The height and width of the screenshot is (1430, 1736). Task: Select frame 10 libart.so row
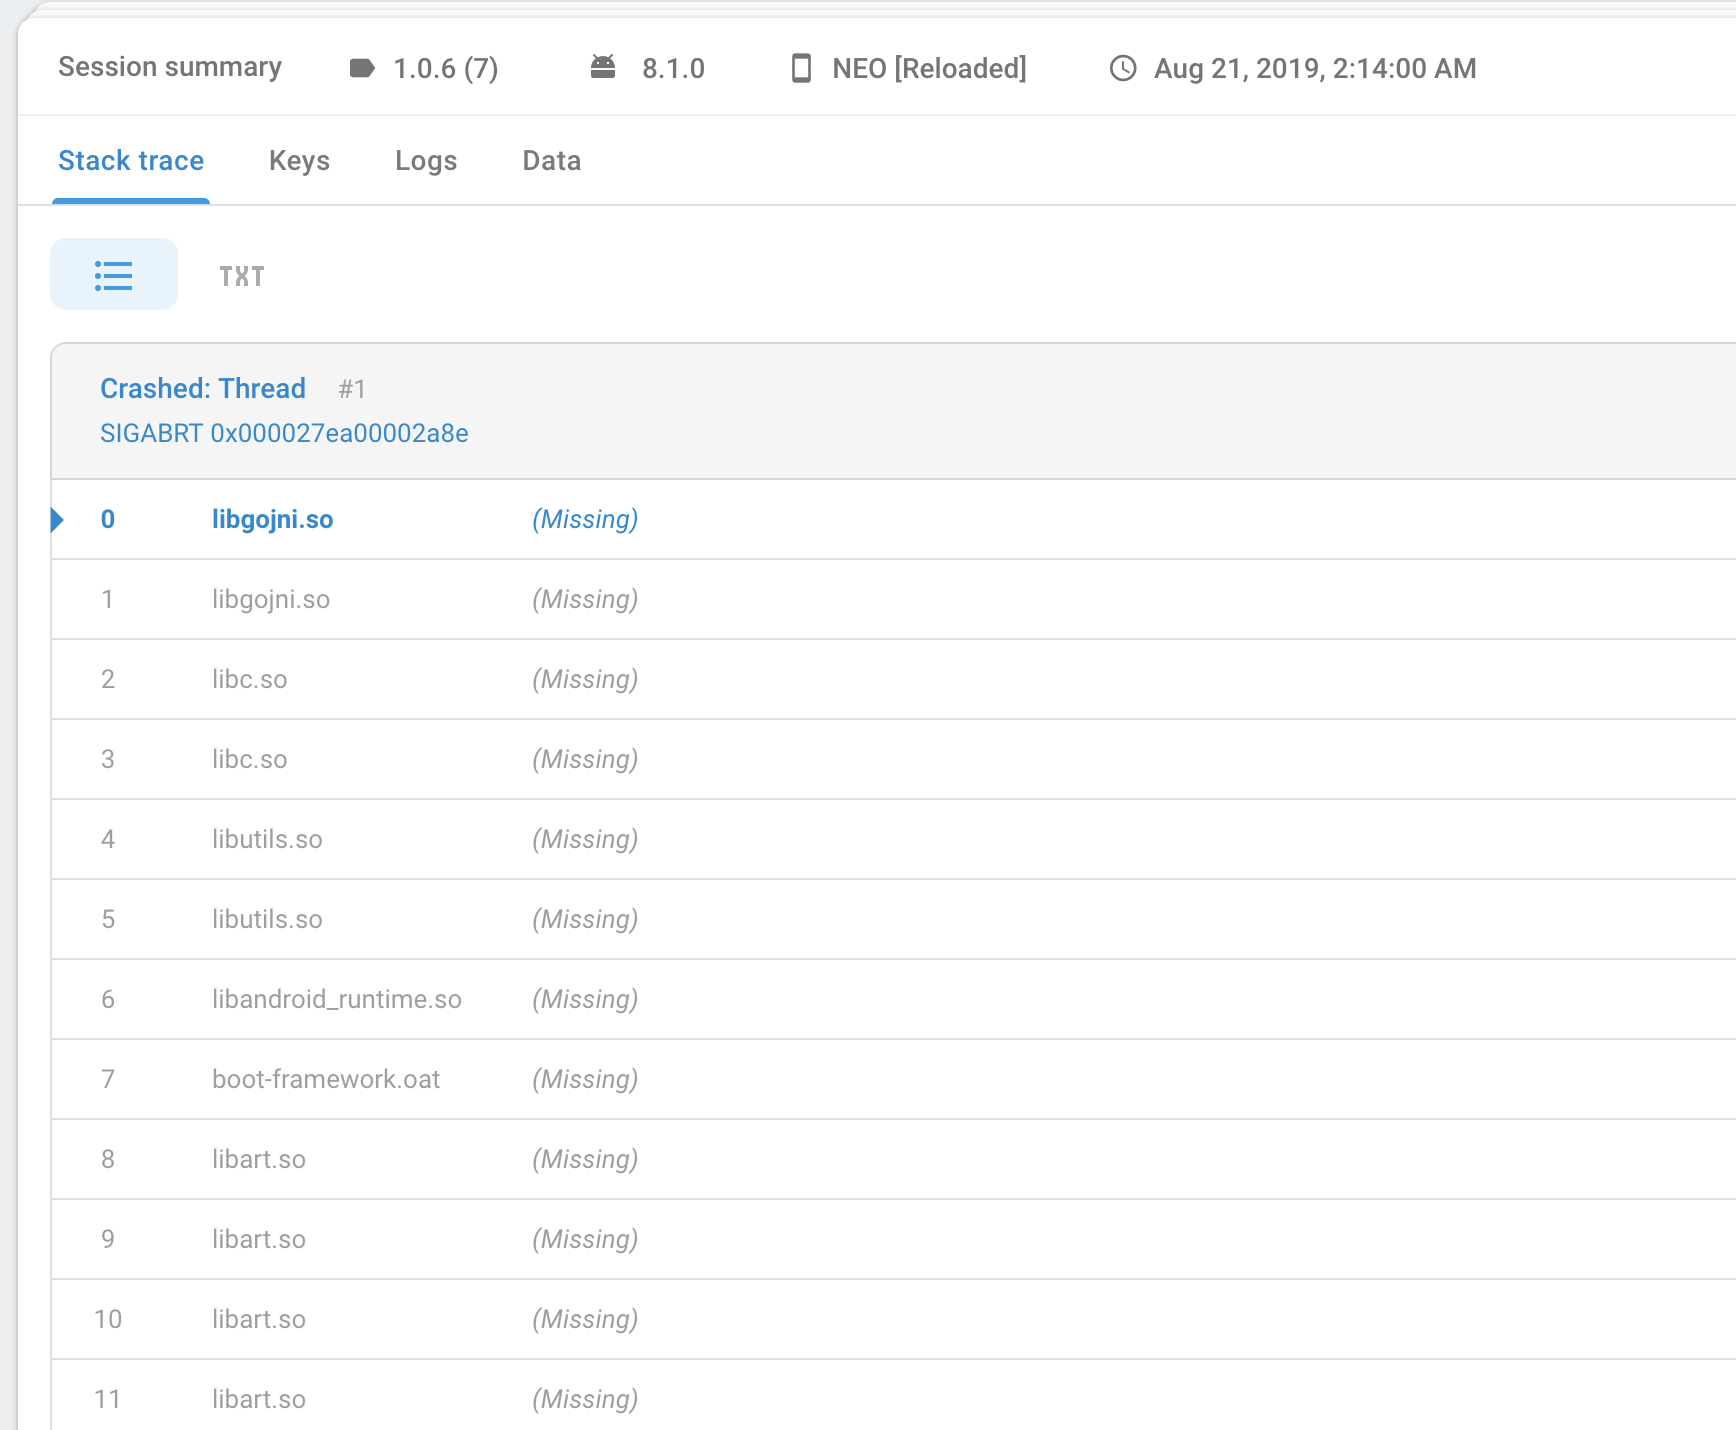coord(893,1319)
